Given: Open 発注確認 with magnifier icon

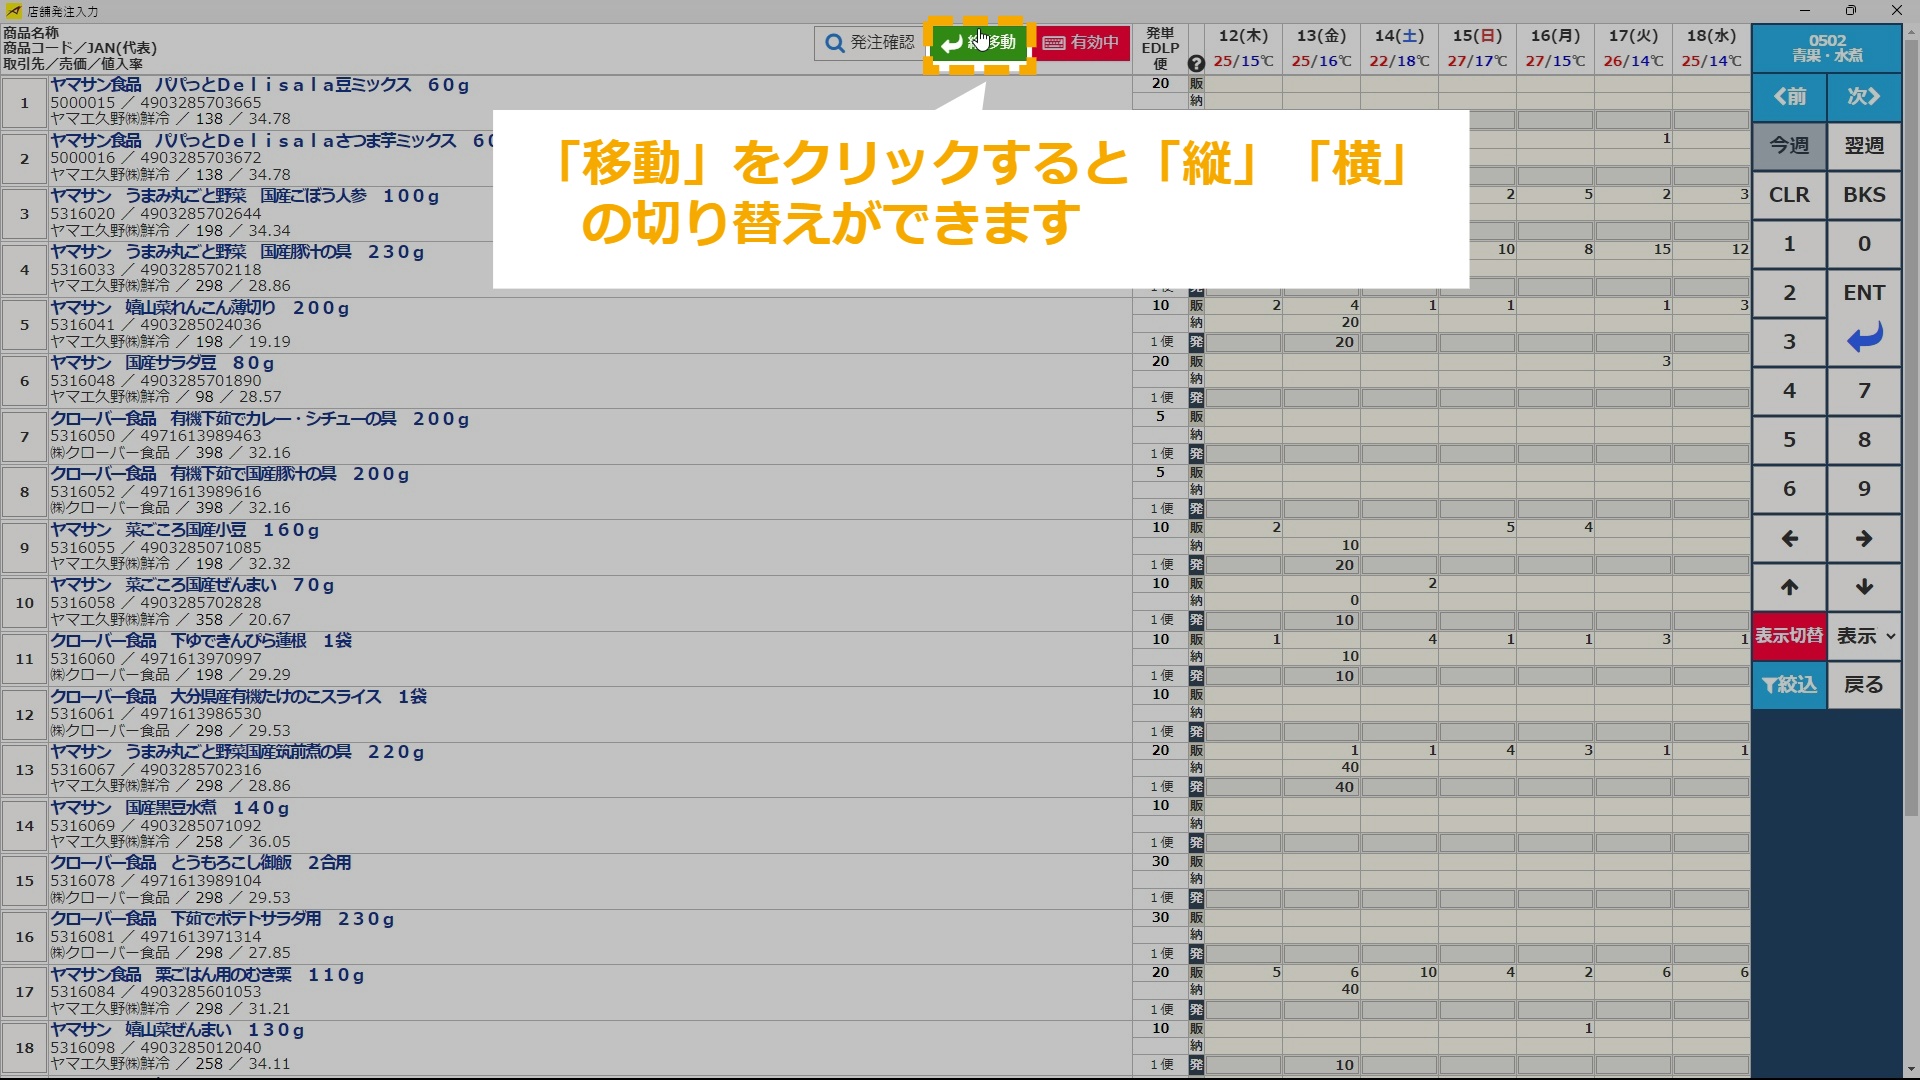Looking at the screenshot, I should pos(870,43).
